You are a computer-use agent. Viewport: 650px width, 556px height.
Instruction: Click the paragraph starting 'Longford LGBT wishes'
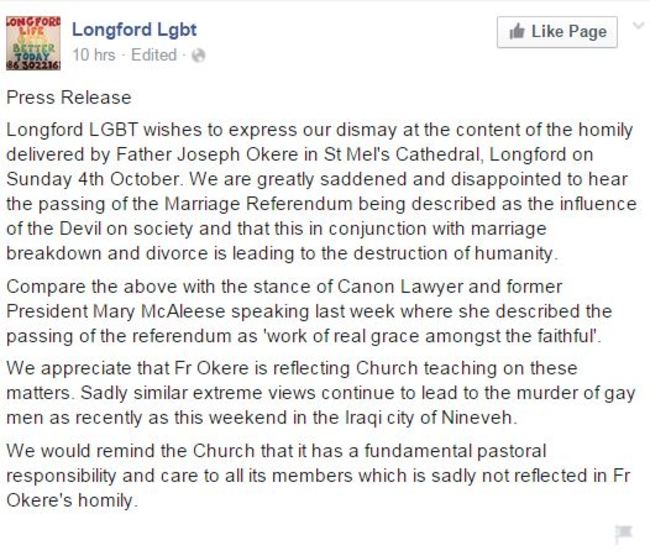[320, 188]
